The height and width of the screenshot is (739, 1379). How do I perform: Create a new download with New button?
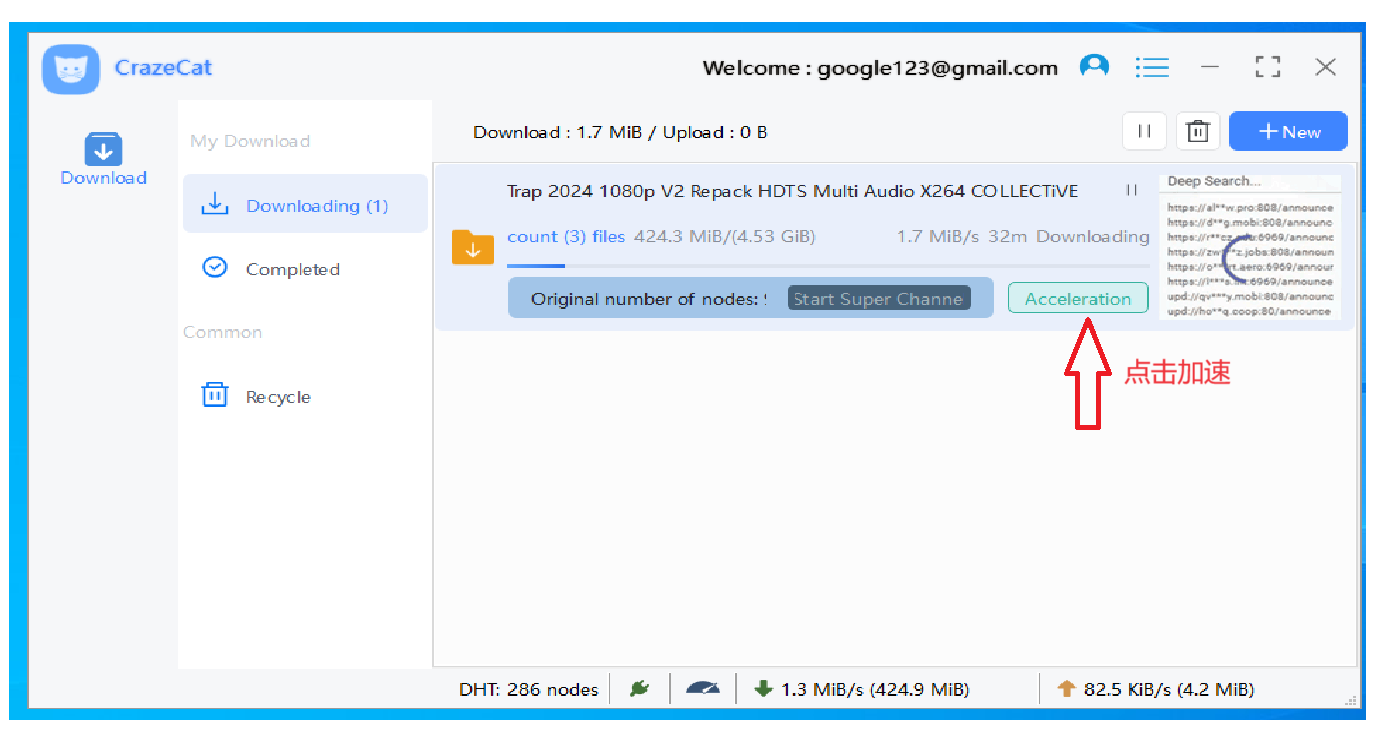click(x=1288, y=131)
